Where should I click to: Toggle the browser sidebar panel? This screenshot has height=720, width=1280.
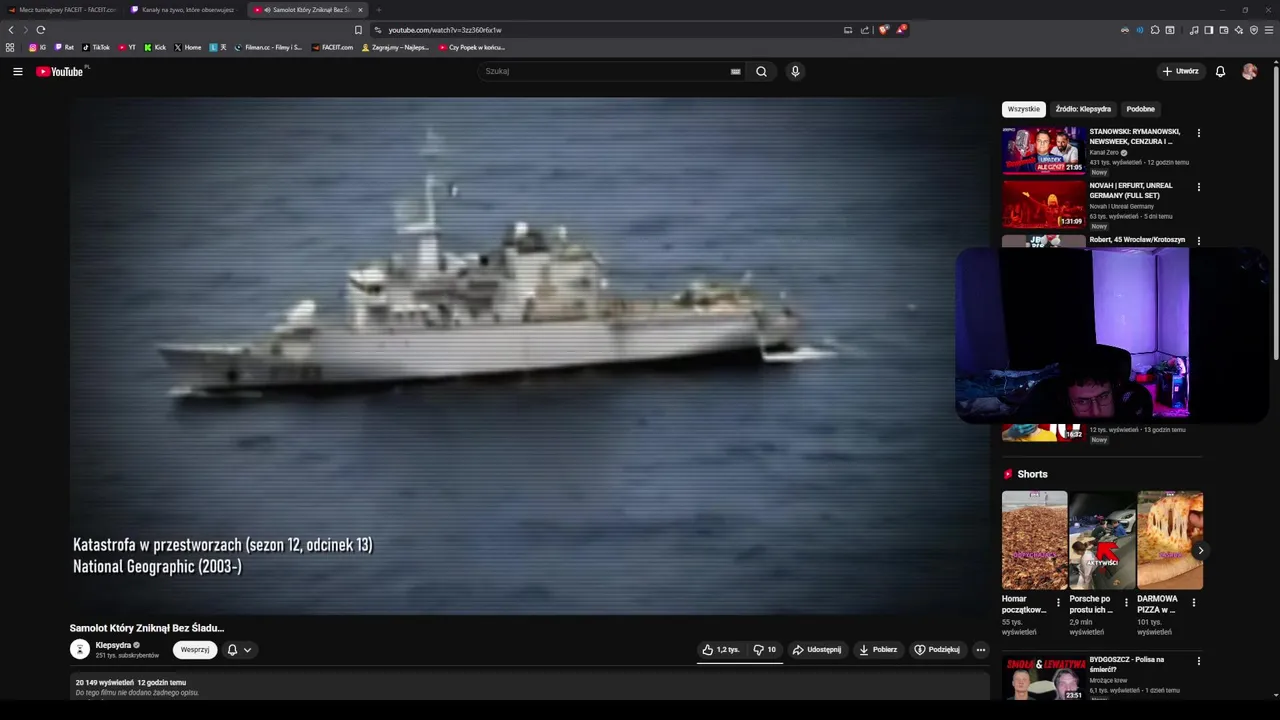1208,30
